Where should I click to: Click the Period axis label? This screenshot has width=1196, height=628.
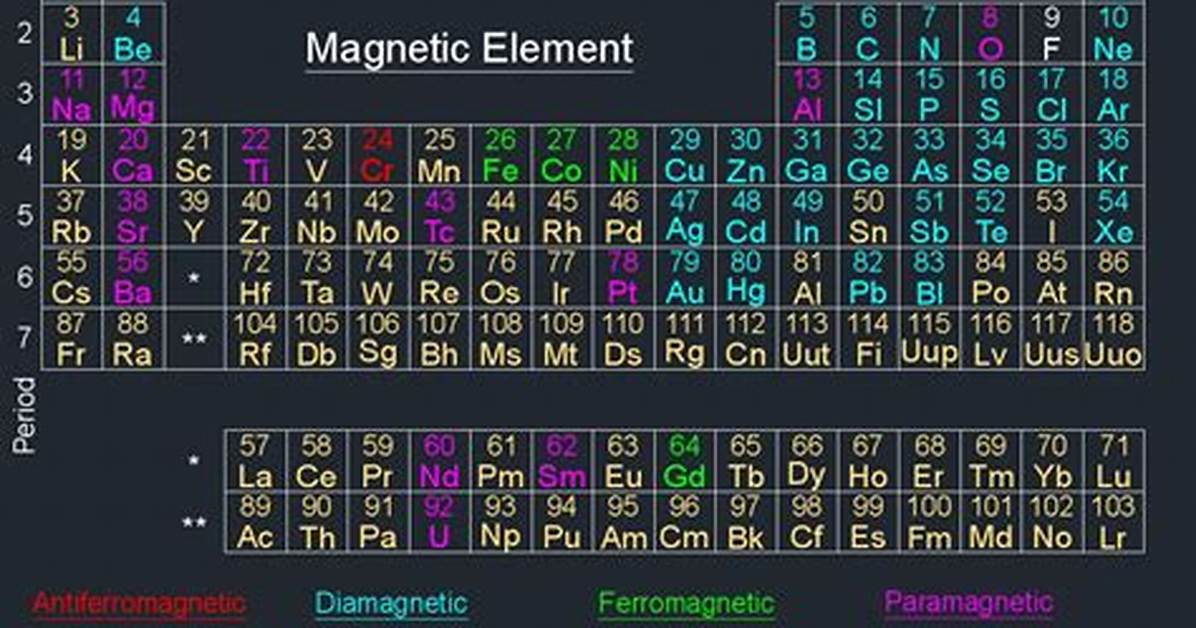click(x=24, y=416)
